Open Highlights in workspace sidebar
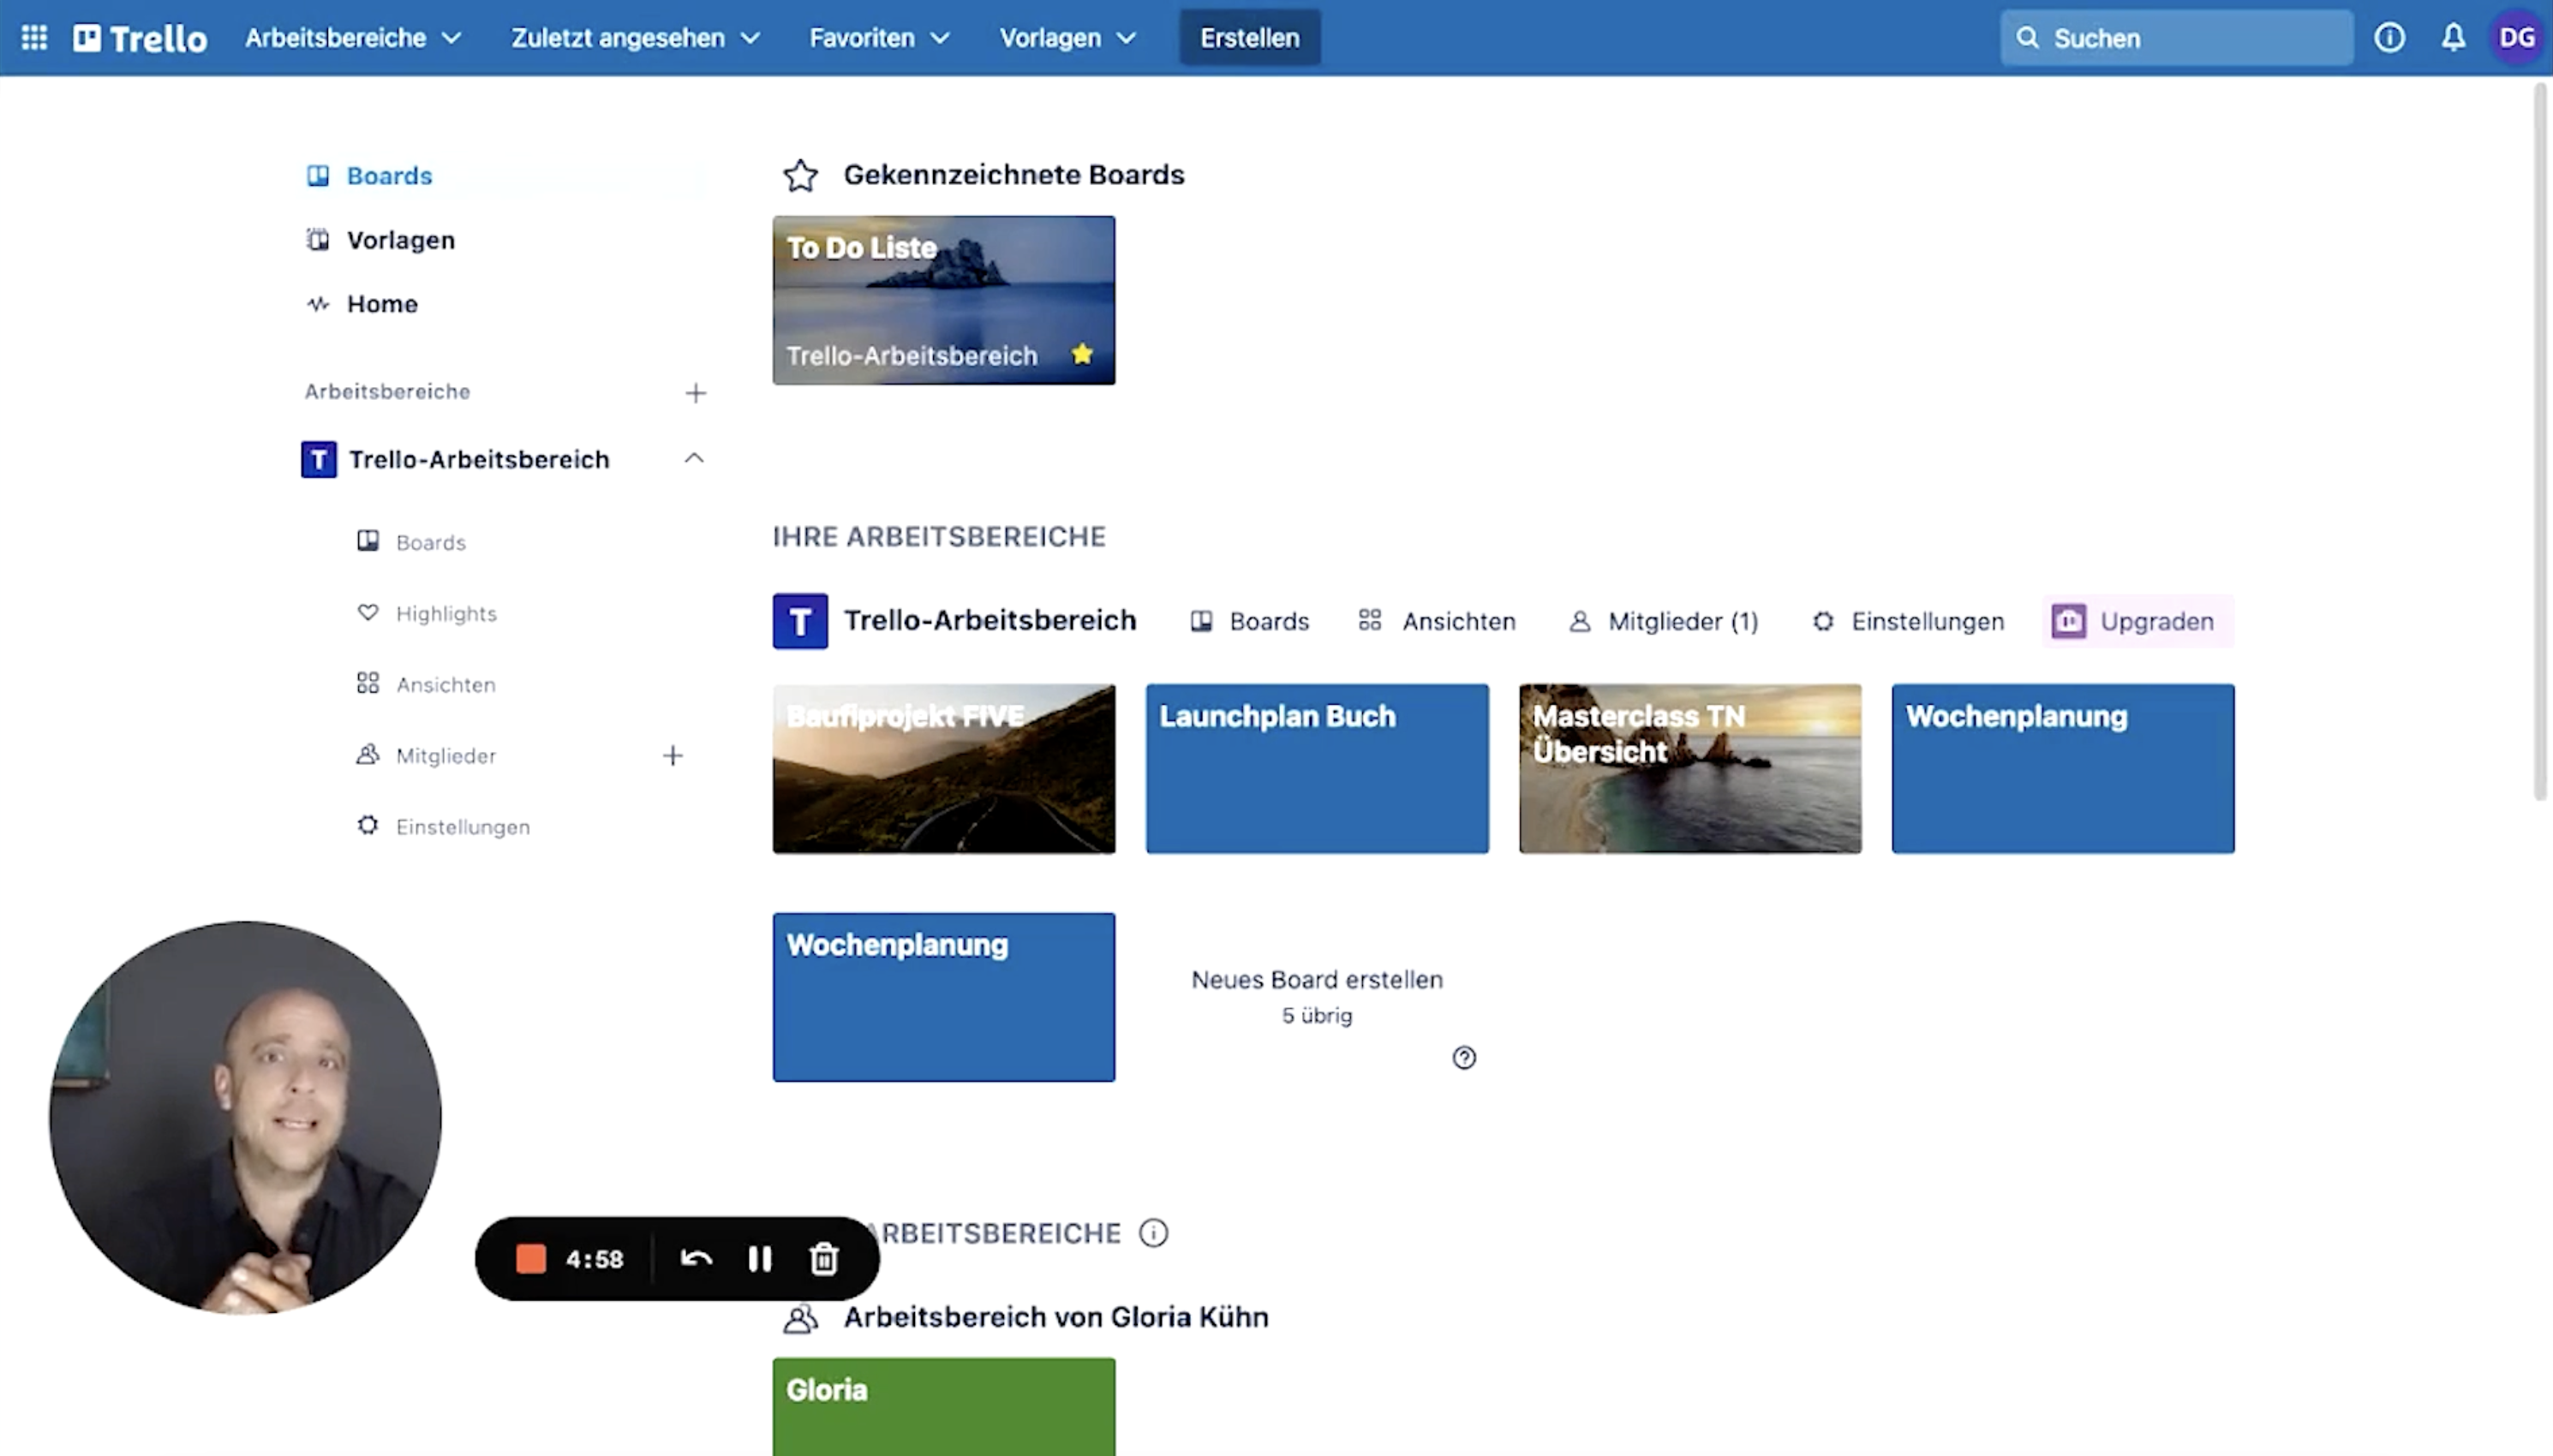The height and width of the screenshot is (1456, 2553). point(445,614)
